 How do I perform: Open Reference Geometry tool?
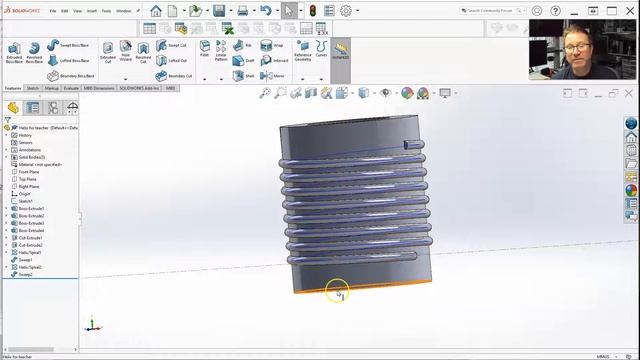(303, 51)
